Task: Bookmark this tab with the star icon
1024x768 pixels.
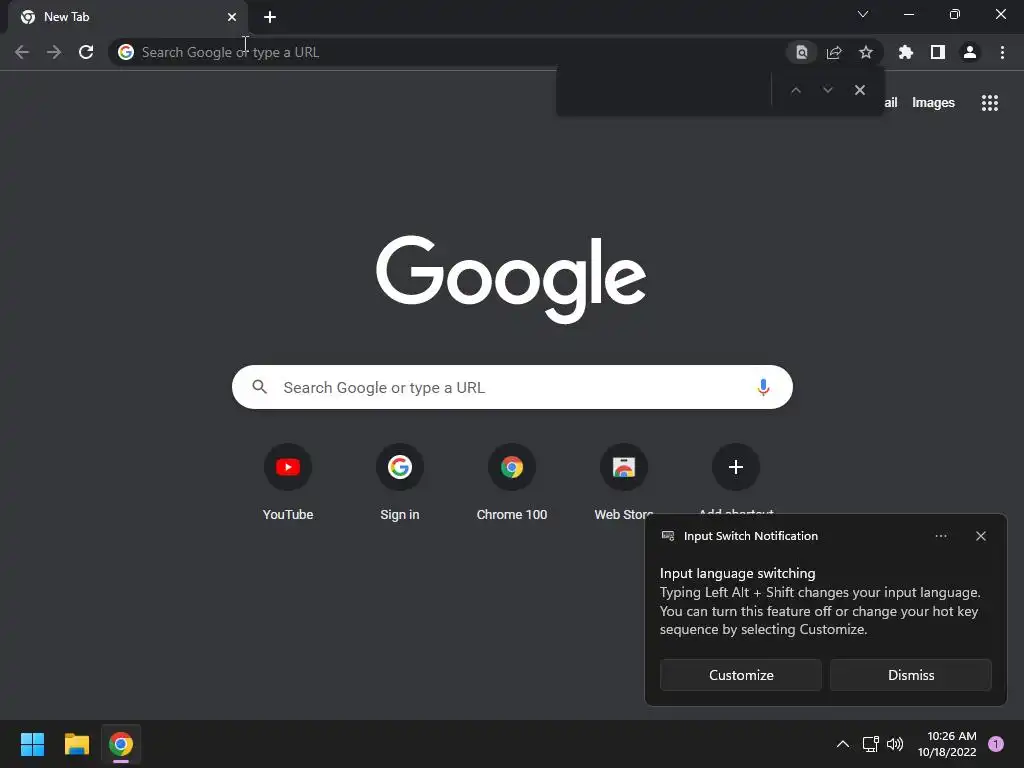Action: pos(866,52)
